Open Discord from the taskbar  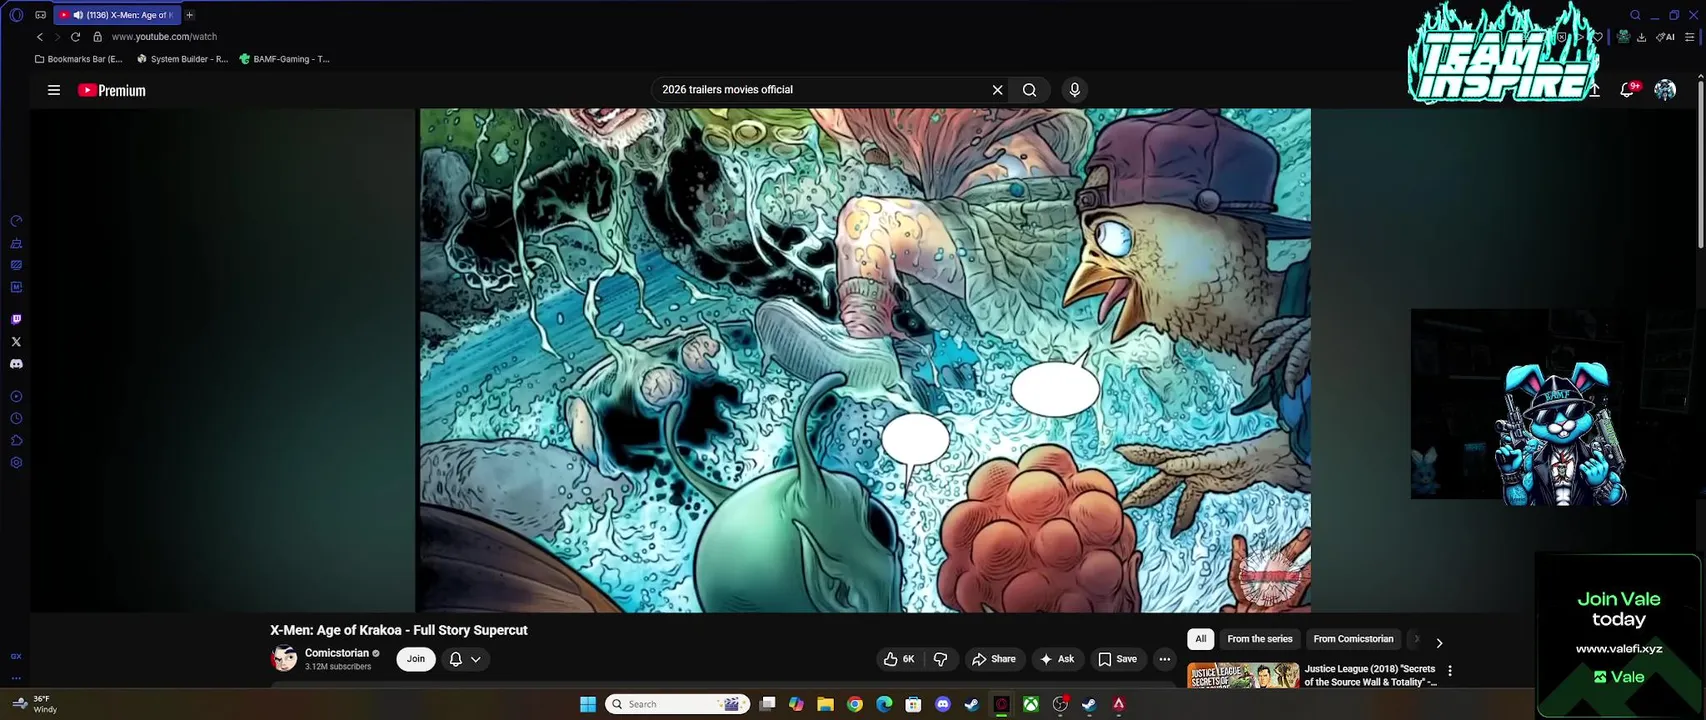942,704
